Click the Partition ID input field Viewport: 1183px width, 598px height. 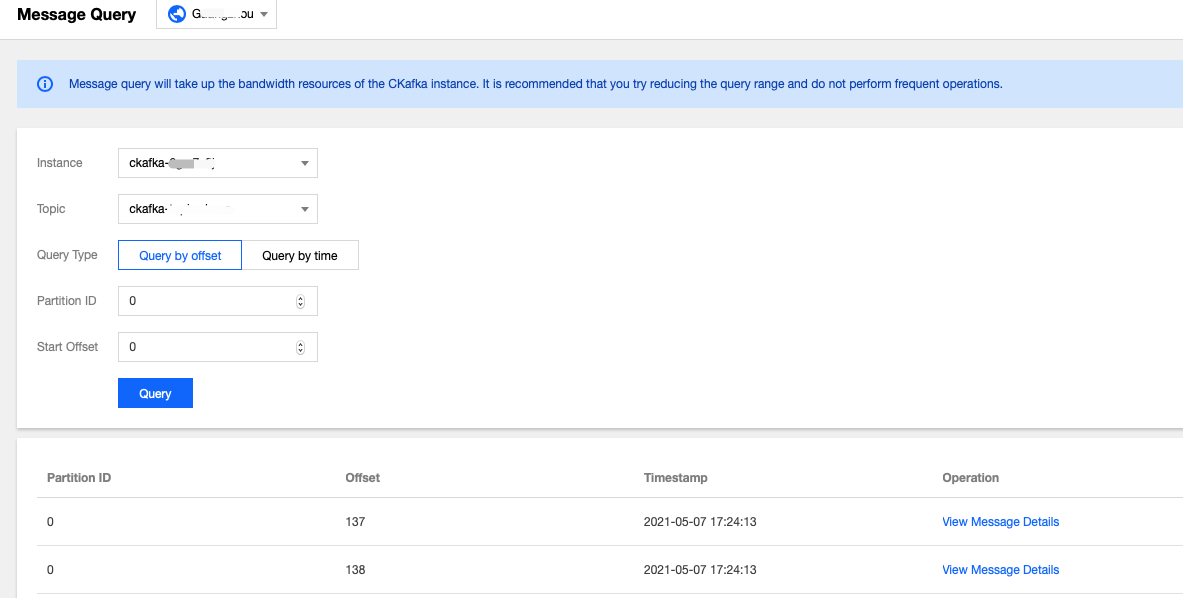(218, 301)
